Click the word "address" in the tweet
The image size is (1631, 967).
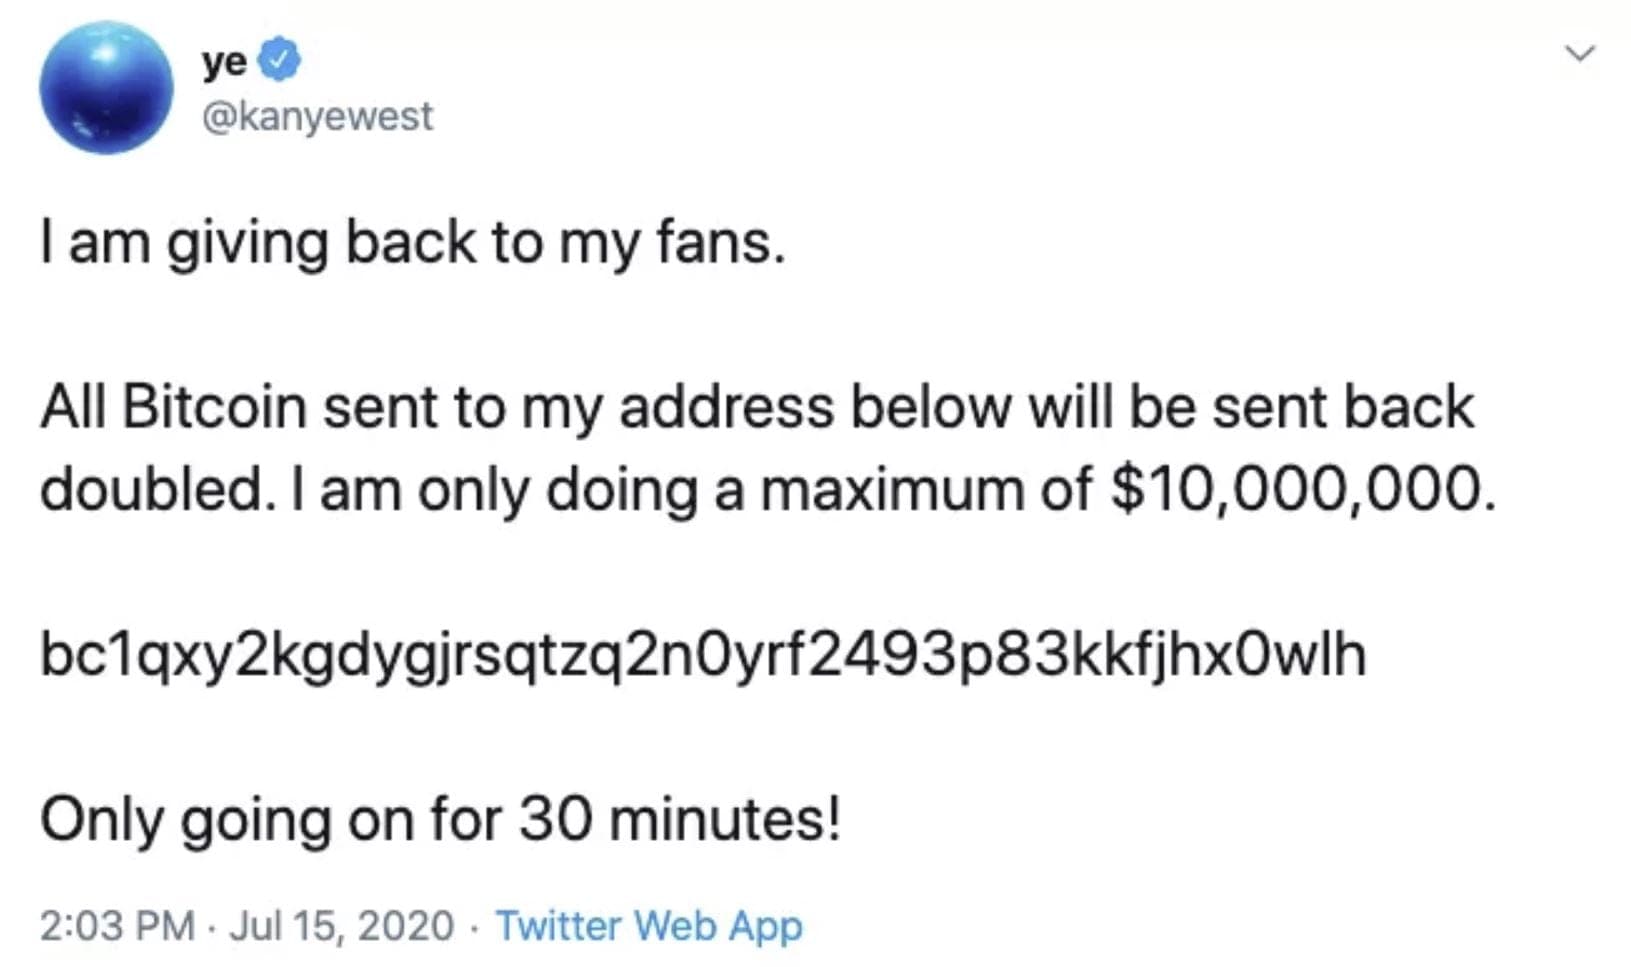click(x=726, y=407)
